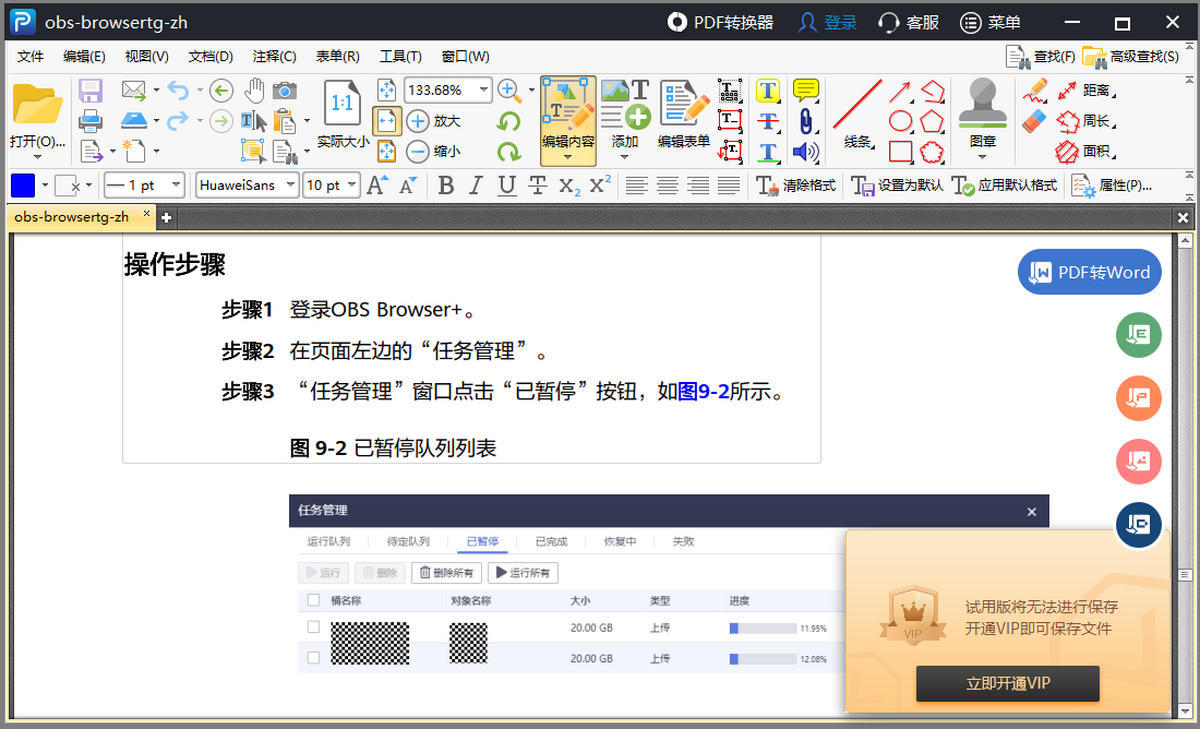Select the hand pan tool

[x=254, y=91]
